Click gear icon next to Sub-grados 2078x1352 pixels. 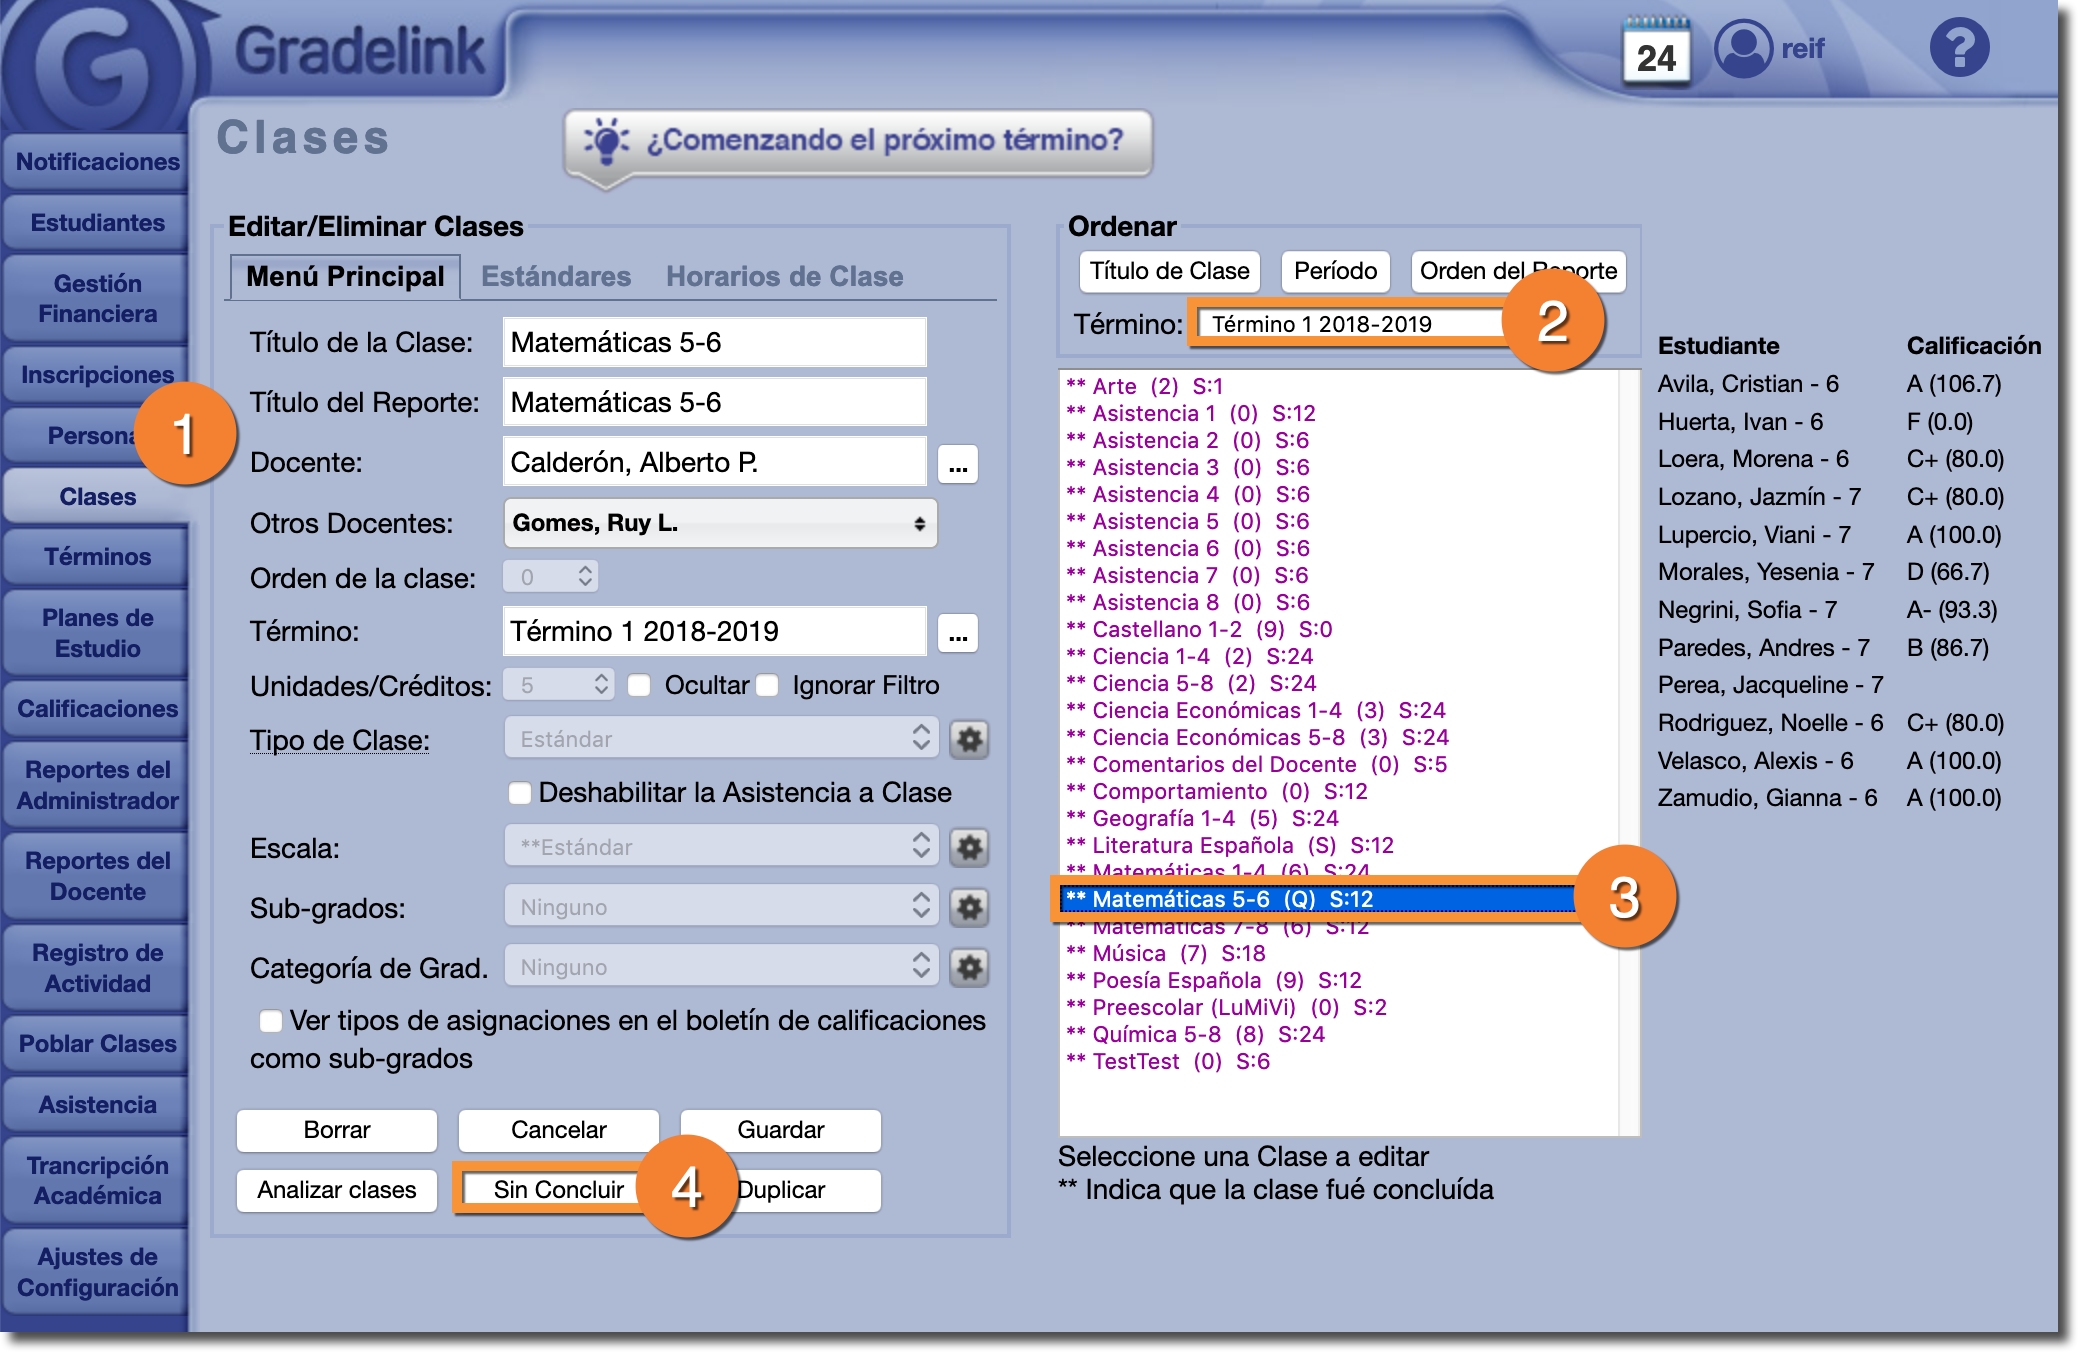[x=969, y=908]
